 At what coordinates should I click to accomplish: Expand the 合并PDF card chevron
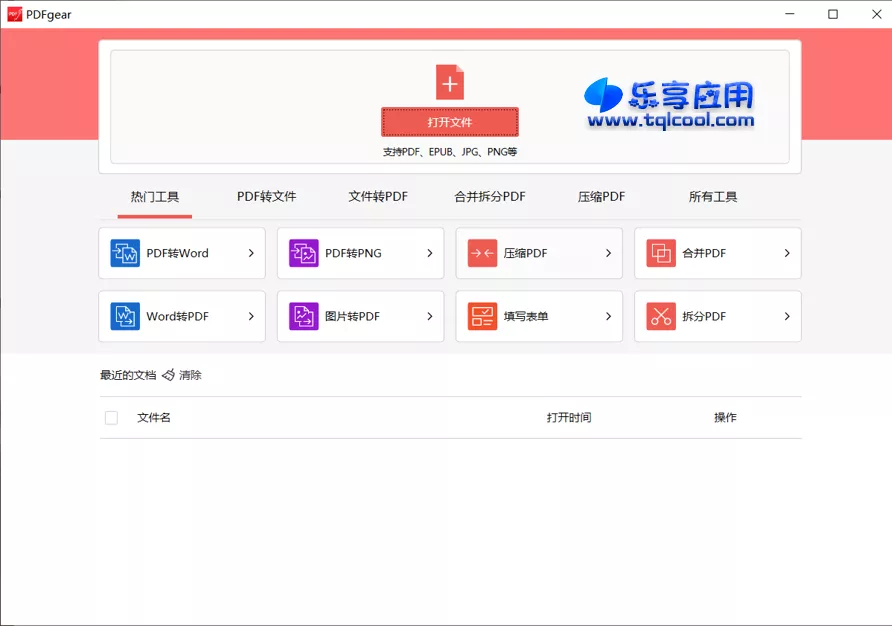tap(789, 253)
